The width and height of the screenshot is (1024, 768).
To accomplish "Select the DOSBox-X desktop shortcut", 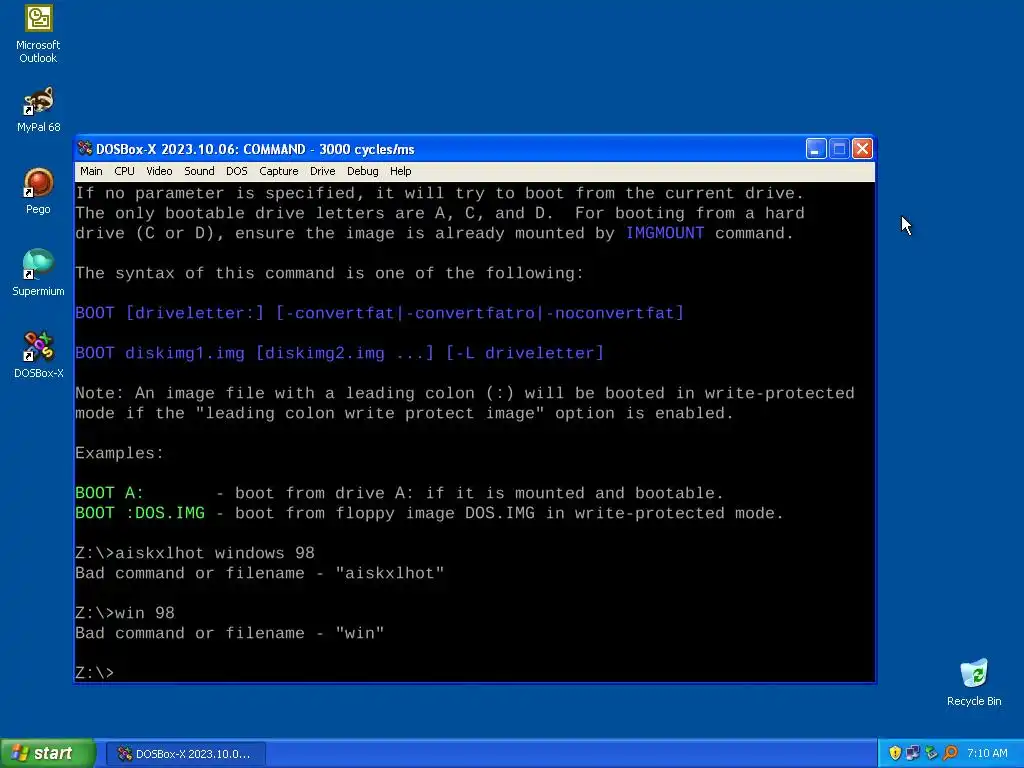I will pyautogui.click(x=38, y=355).
